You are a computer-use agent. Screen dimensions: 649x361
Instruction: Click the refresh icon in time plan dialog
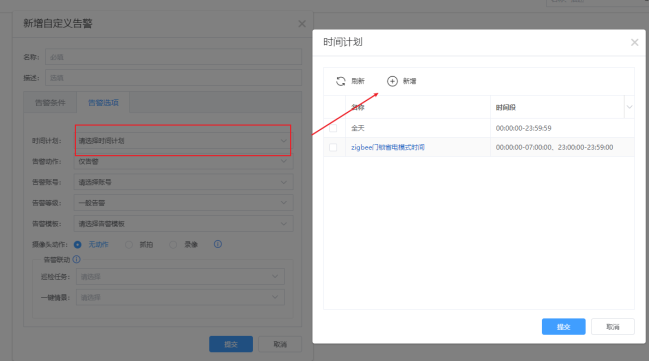[x=341, y=81]
